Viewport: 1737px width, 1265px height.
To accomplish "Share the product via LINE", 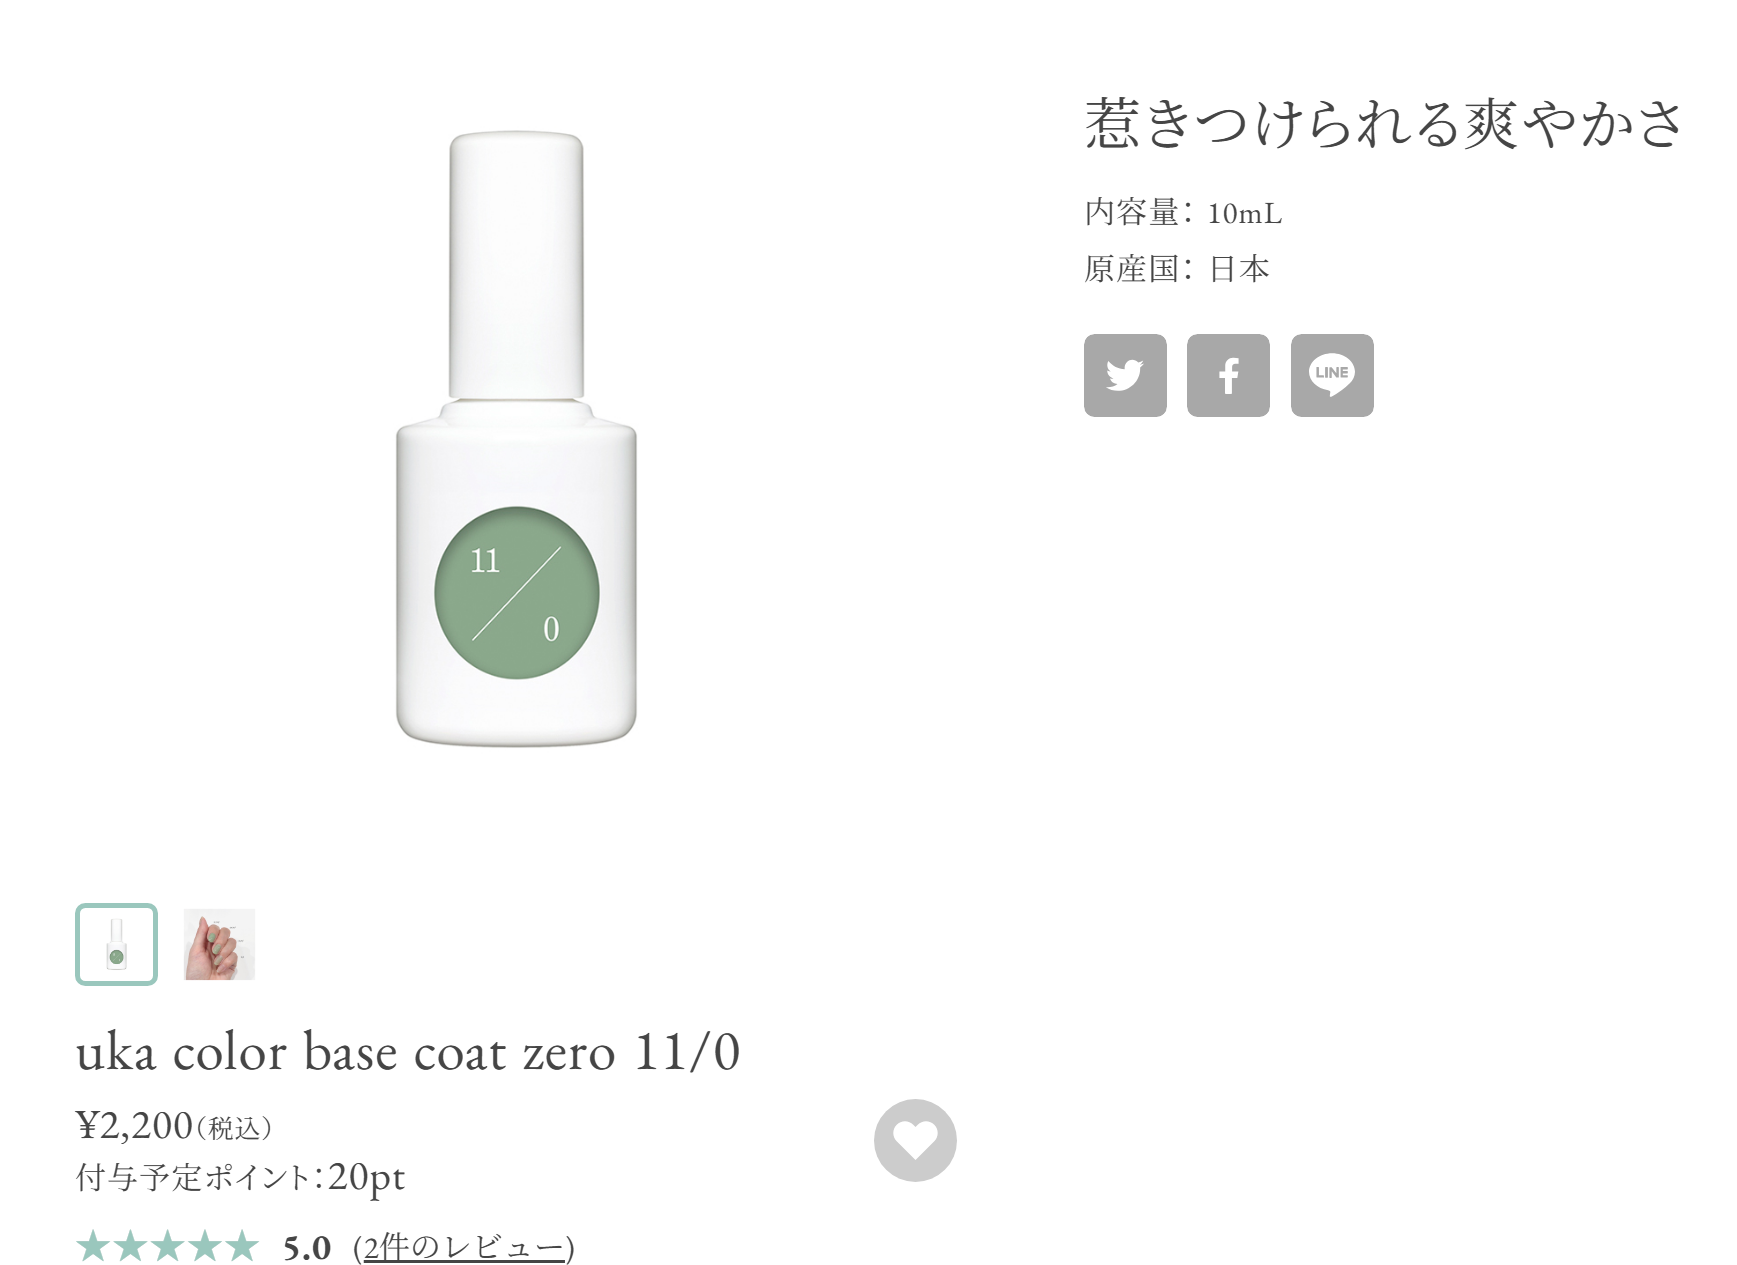I will click(1332, 375).
